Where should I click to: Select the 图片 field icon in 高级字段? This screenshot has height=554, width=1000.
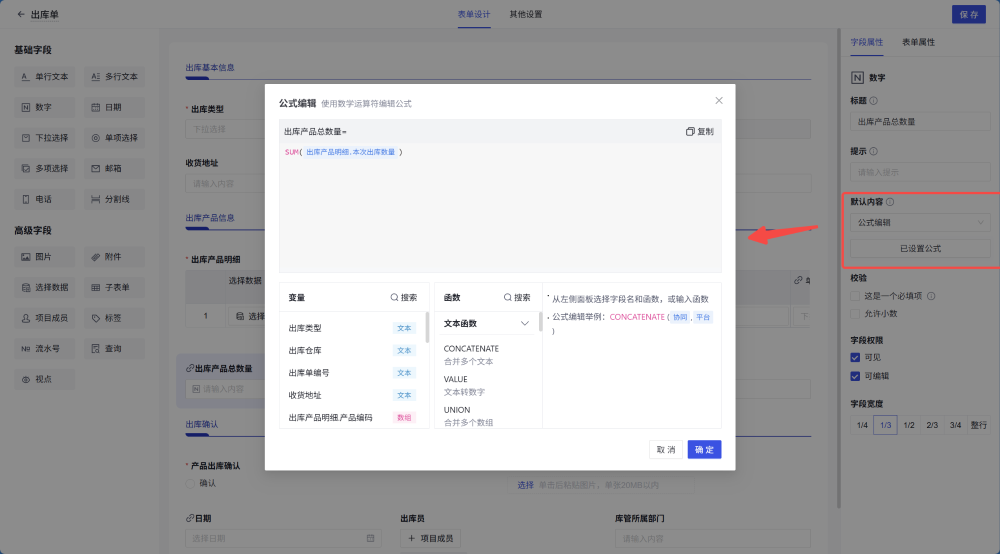[x=27, y=257]
